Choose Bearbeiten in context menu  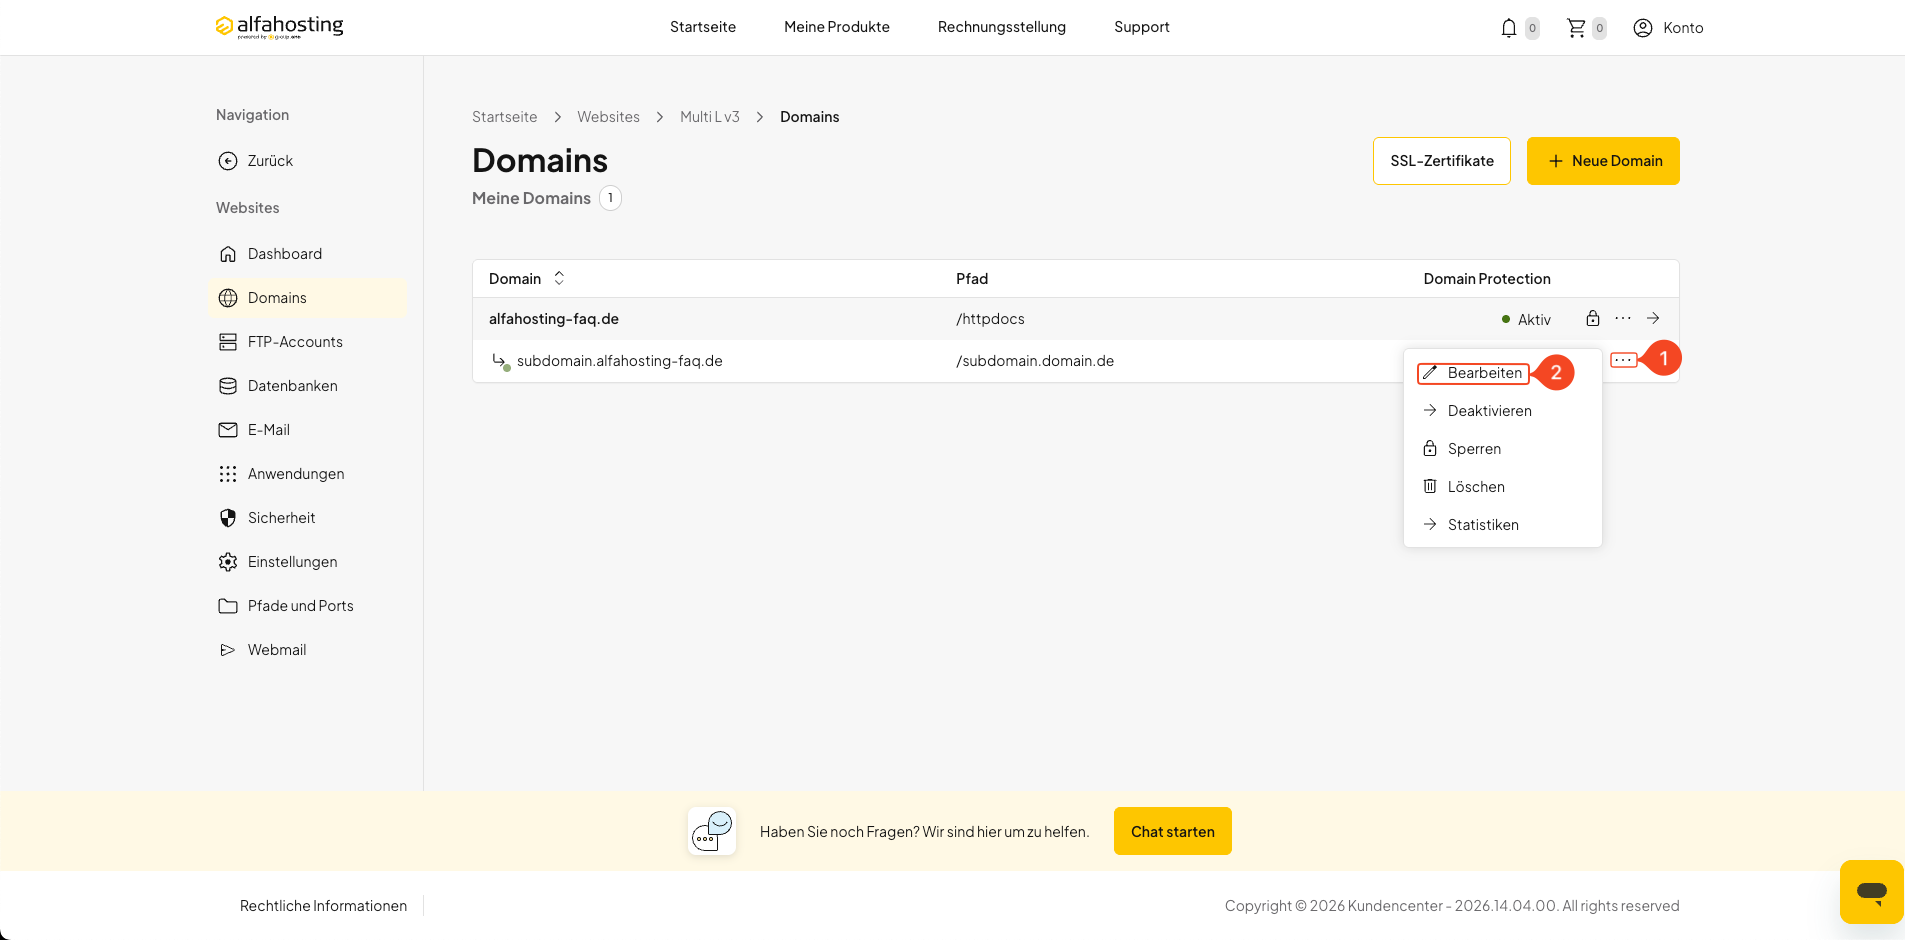[1473, 373]
